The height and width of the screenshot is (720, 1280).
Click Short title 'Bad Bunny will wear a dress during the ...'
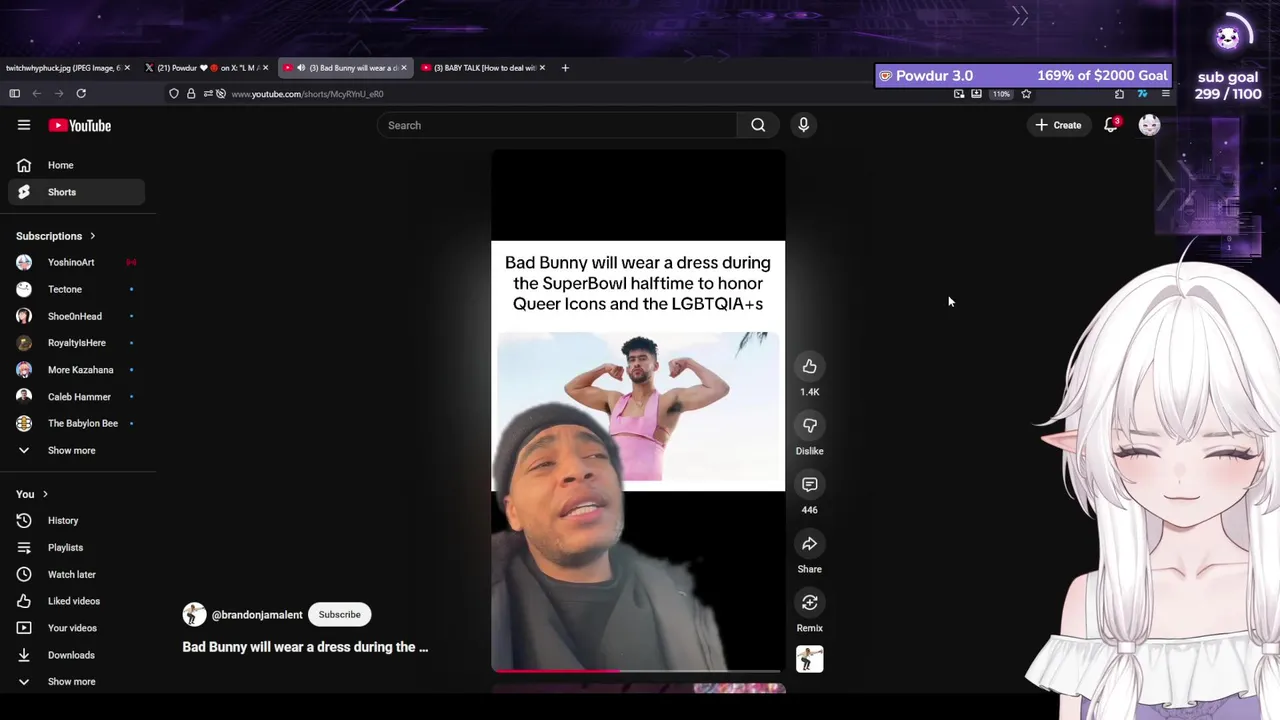pos(305,647)
